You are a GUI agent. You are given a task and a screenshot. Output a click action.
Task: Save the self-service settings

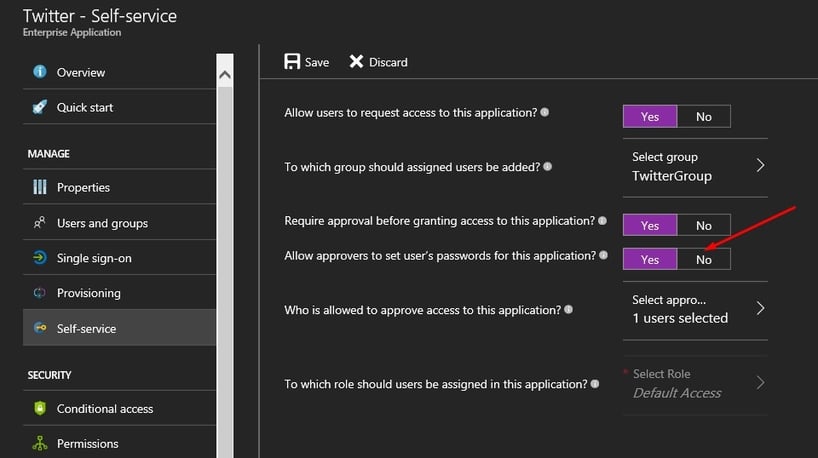pyautogui.click(x=306, y=62)
